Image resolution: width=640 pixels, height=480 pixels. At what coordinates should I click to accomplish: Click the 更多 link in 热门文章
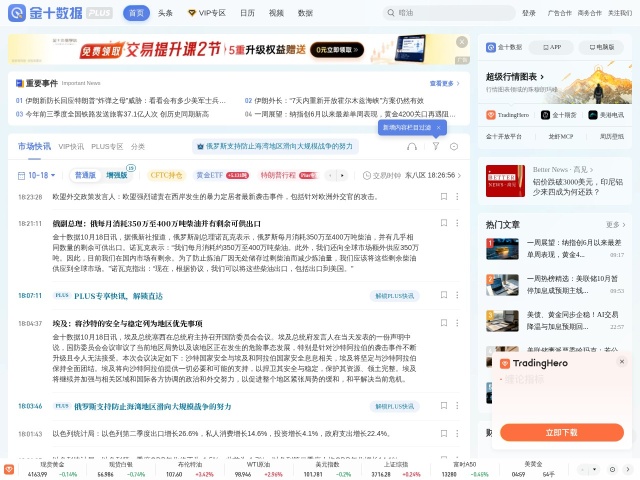coord(616,224)
